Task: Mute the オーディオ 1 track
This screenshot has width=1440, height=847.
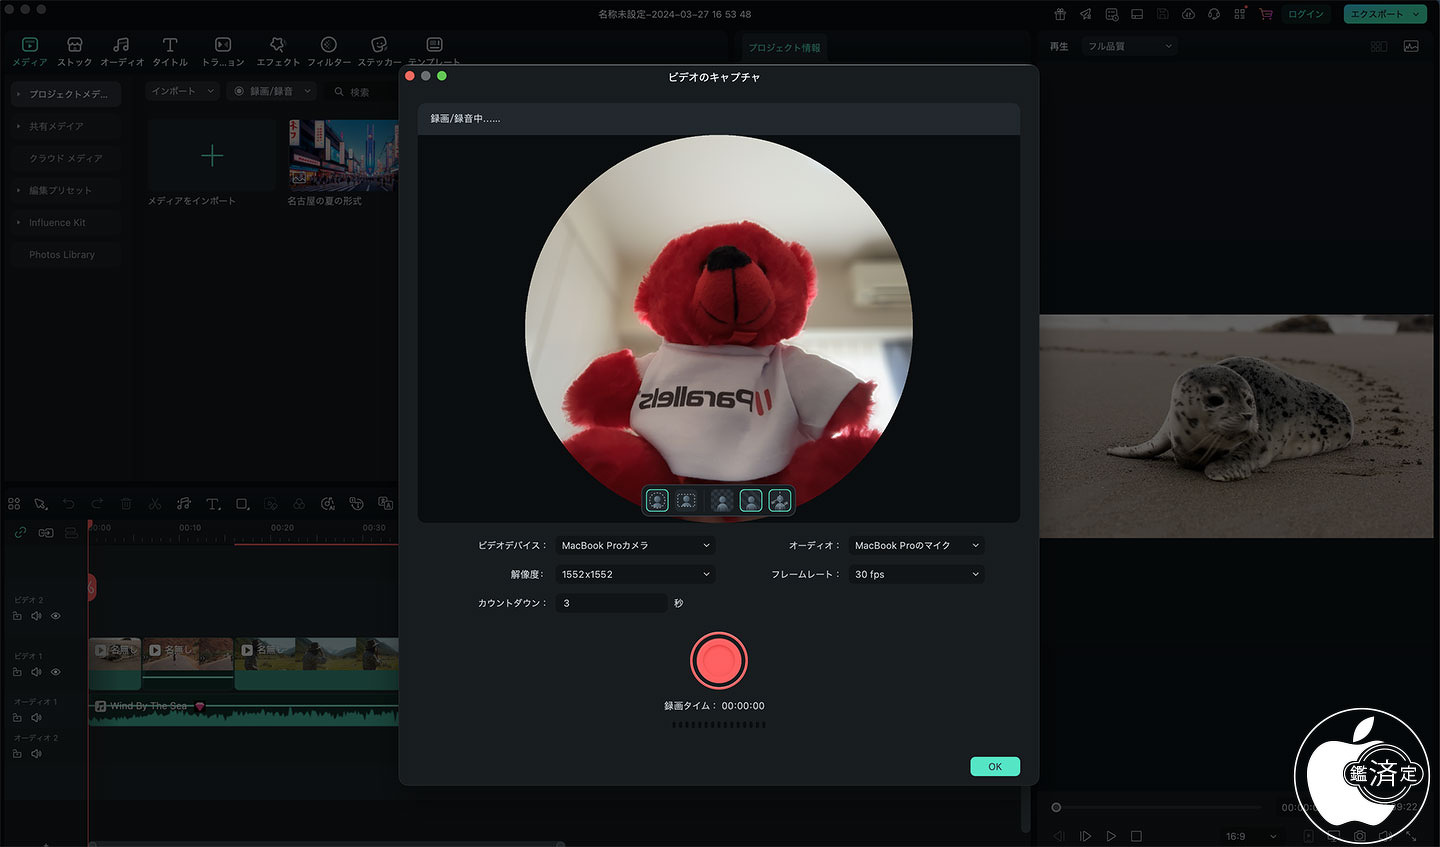Action: click(36, 718)
